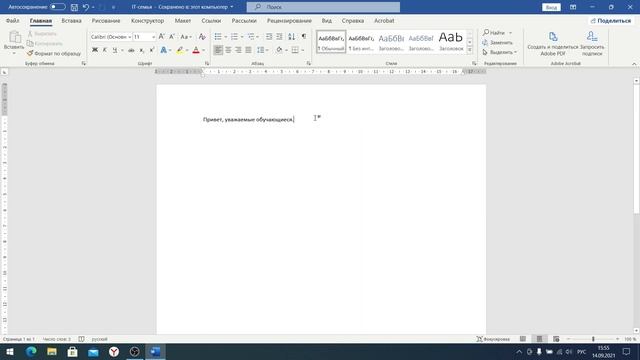Image resolution: width=640 pixels, height=360 pixels.
Task: Open the Файл menu tab
Action: 13,20
